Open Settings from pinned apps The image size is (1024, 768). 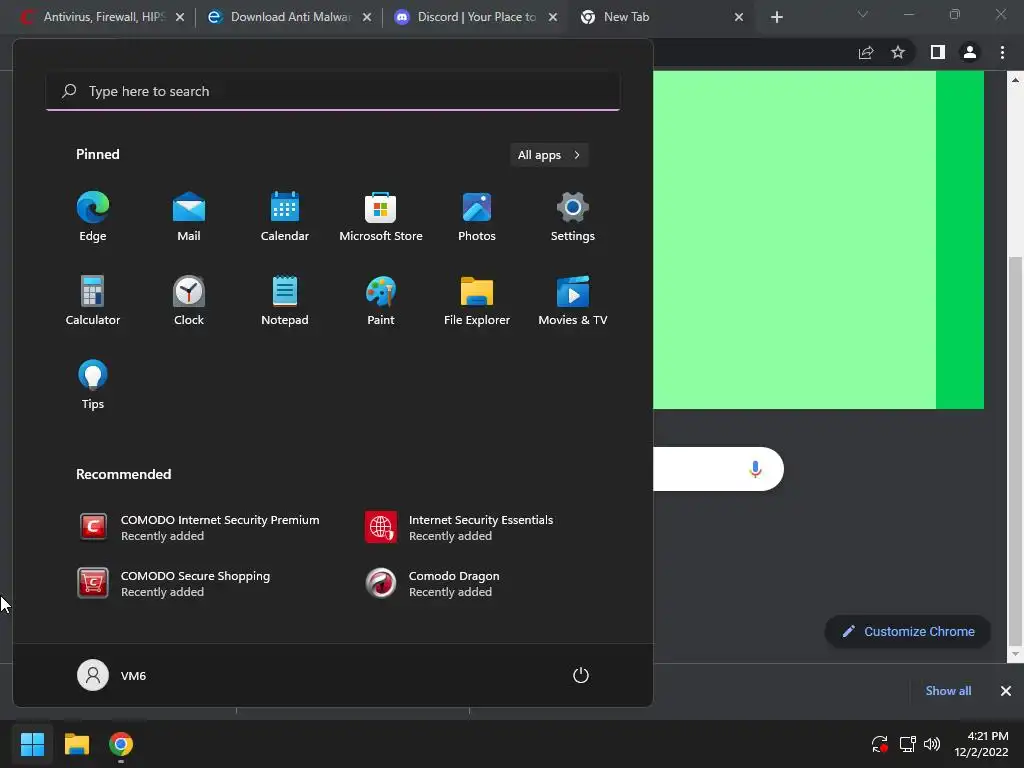click(573, 217)
